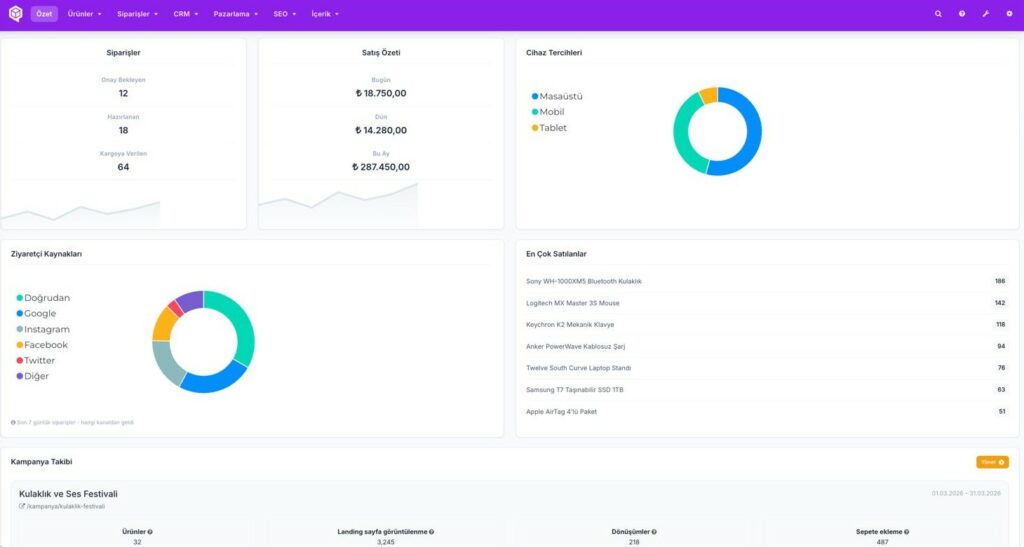Click the cube logo in the navbar
Screen dimensions: 1024x547
[x=16, y=14]
